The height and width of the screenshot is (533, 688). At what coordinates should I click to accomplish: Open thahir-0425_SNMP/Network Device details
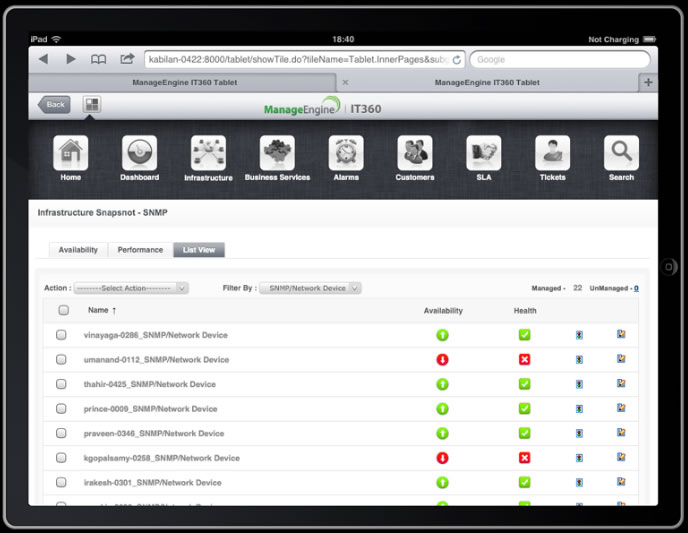[150, 384]
